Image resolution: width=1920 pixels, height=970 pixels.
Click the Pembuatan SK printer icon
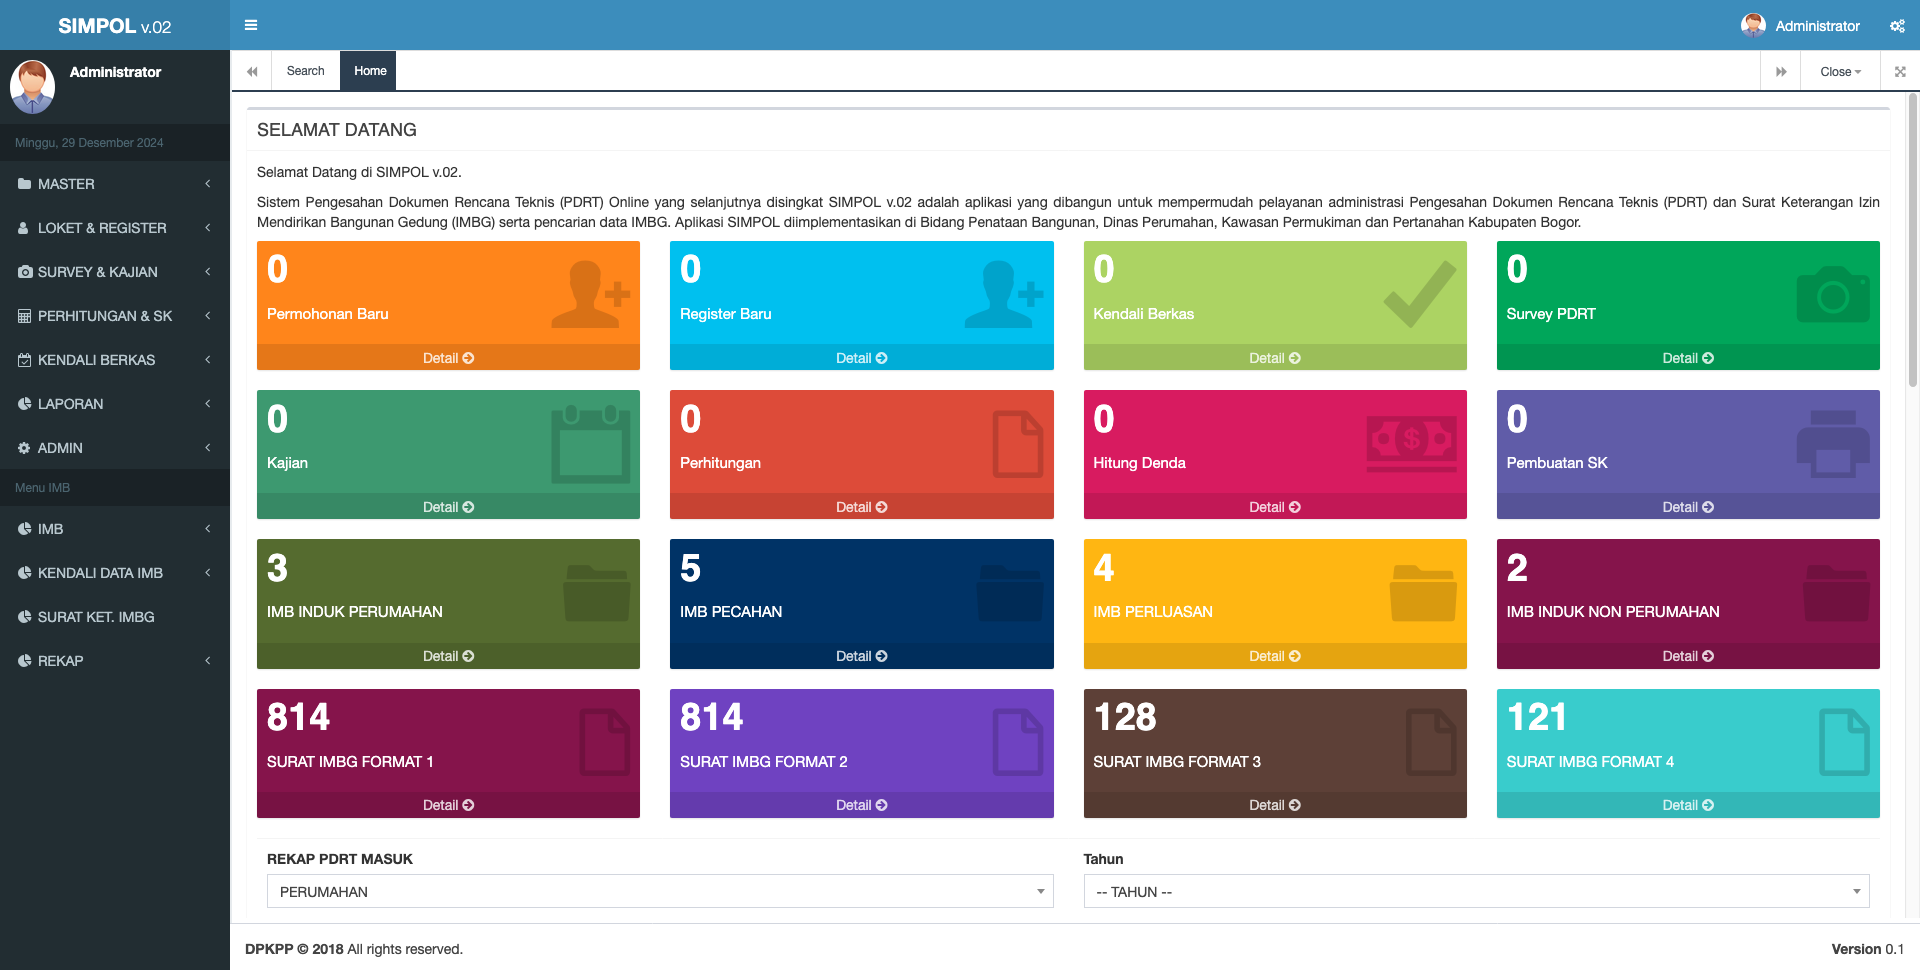(1832, 443)
